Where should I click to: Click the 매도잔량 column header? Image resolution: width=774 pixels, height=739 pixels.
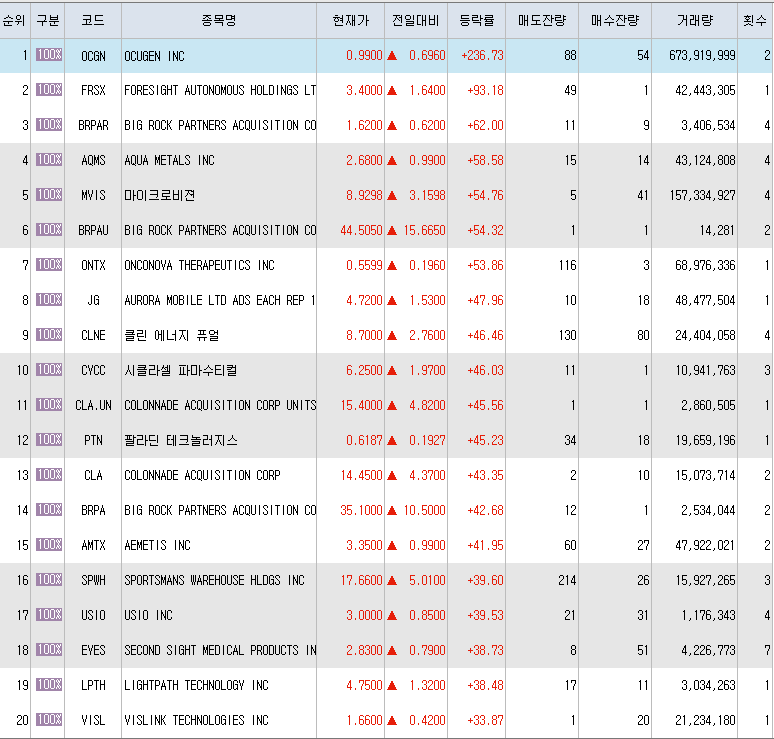542,20
